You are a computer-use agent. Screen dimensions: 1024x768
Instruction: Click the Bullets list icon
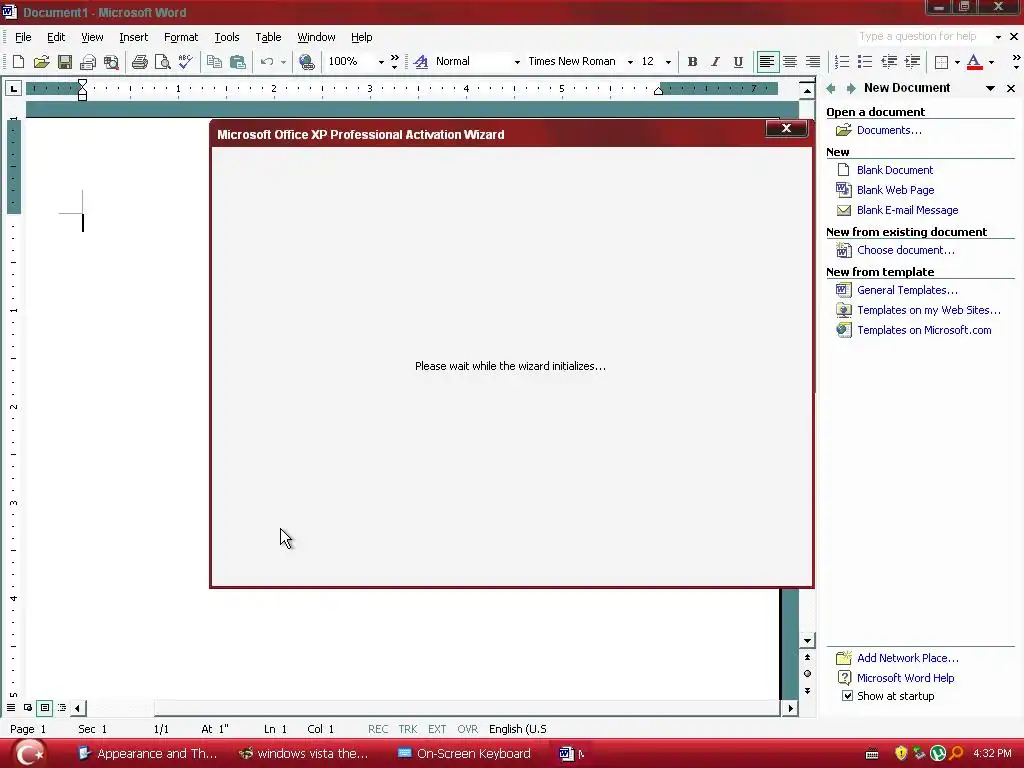pyautogui.click(x=865, y=61)
